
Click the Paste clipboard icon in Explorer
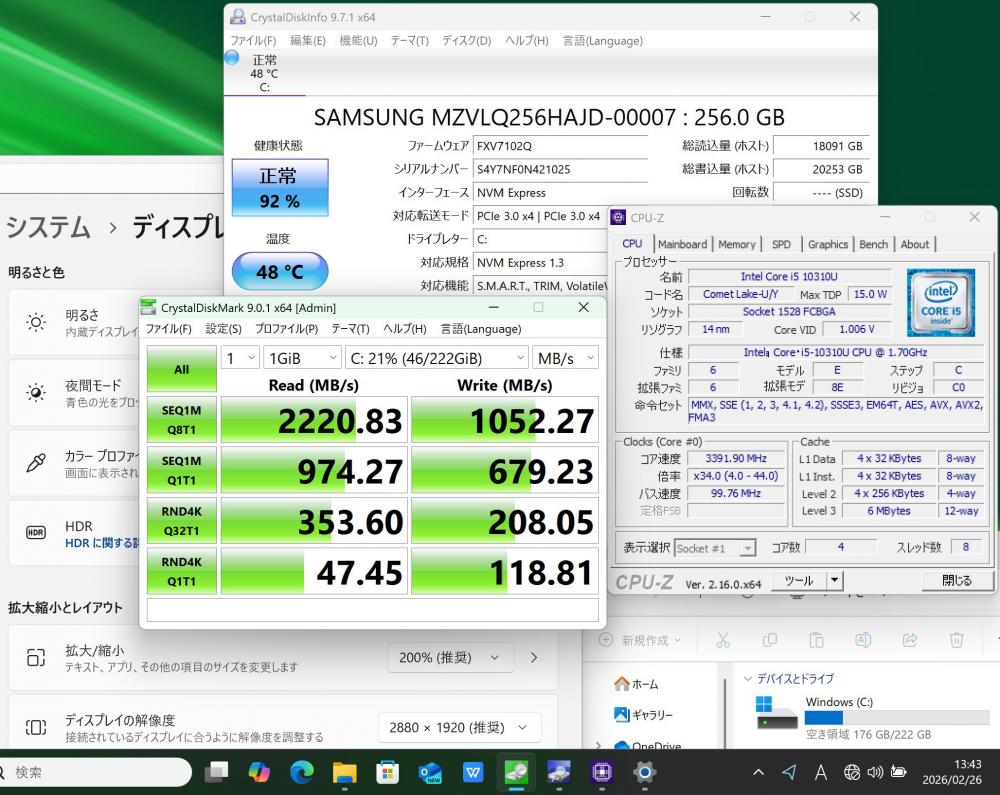[816, 640]
